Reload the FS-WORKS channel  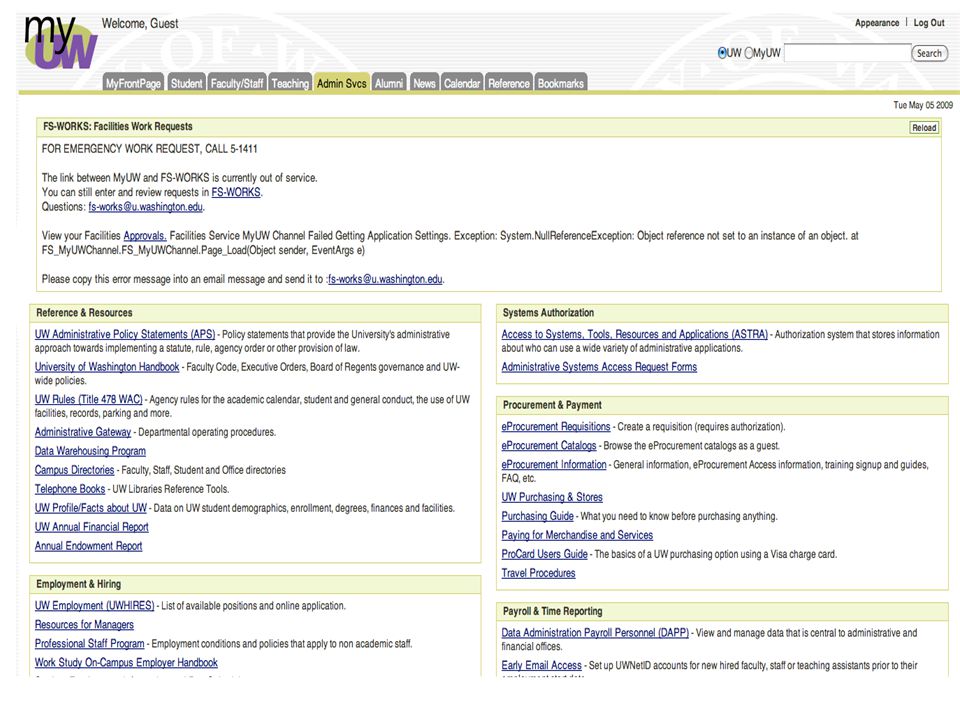tap(924, 127)
